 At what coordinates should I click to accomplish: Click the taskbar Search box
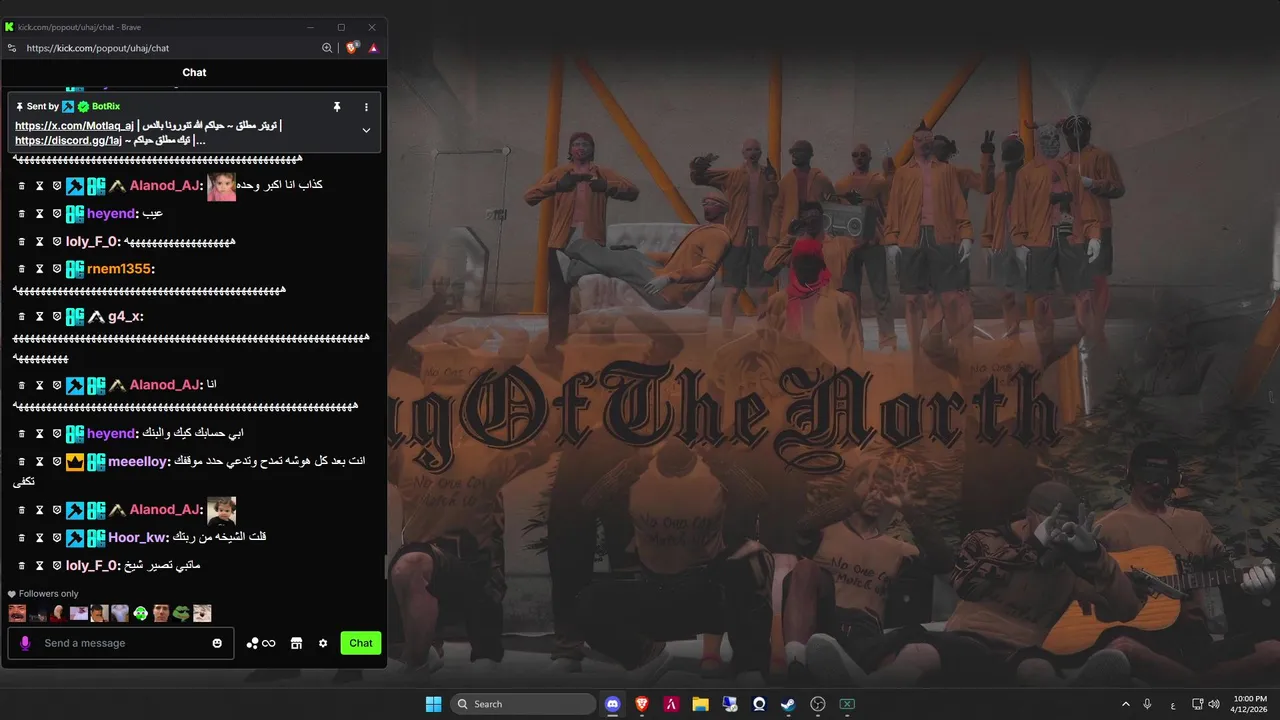click(523, 704)
